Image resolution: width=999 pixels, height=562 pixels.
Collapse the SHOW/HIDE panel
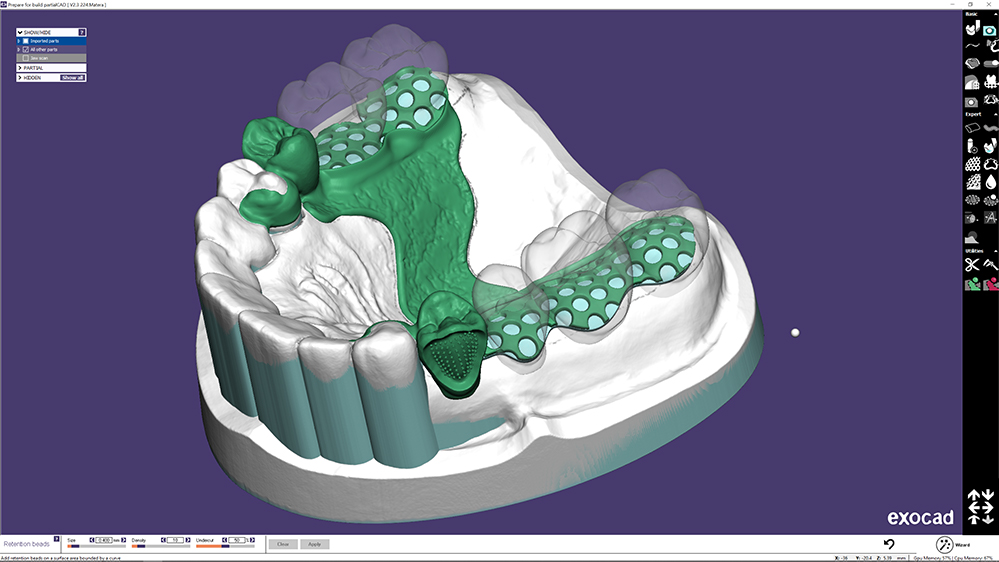point(20,32)
